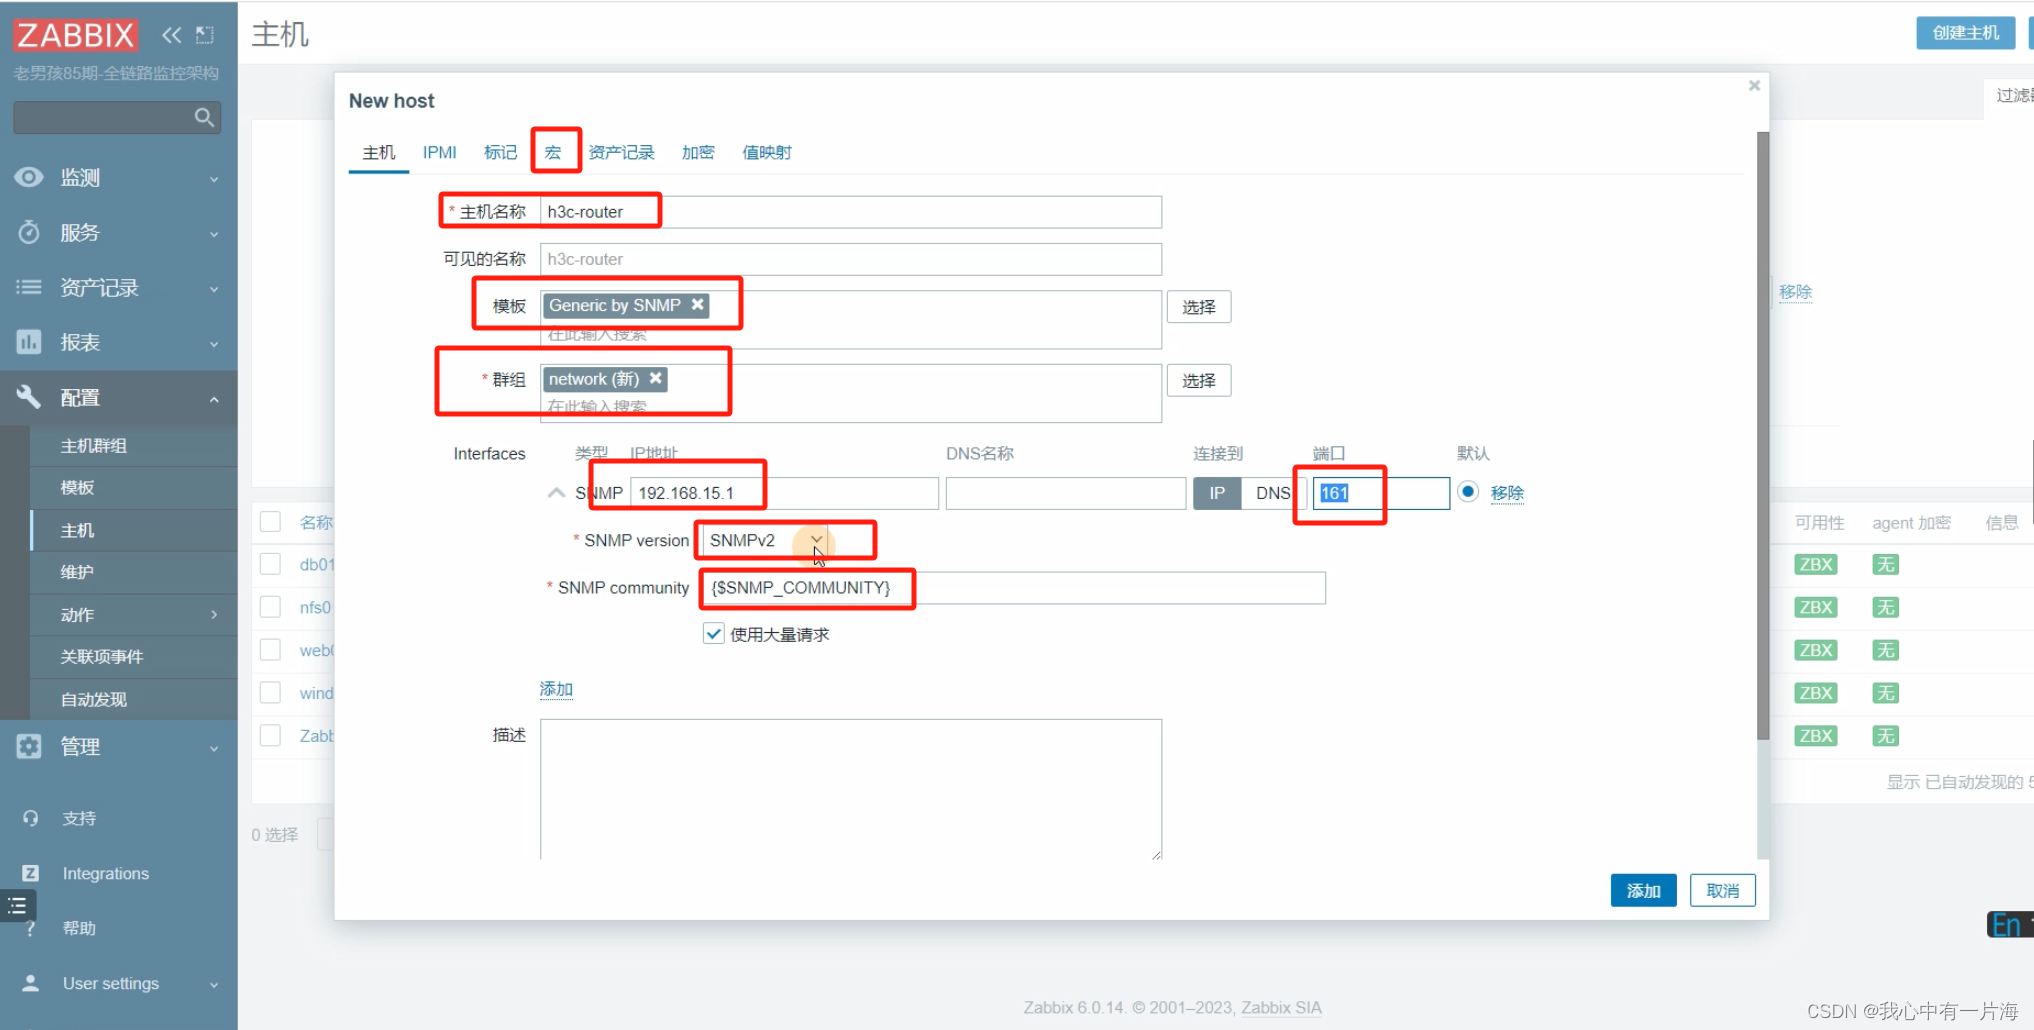Close the New host dialog

point(1754,86)
